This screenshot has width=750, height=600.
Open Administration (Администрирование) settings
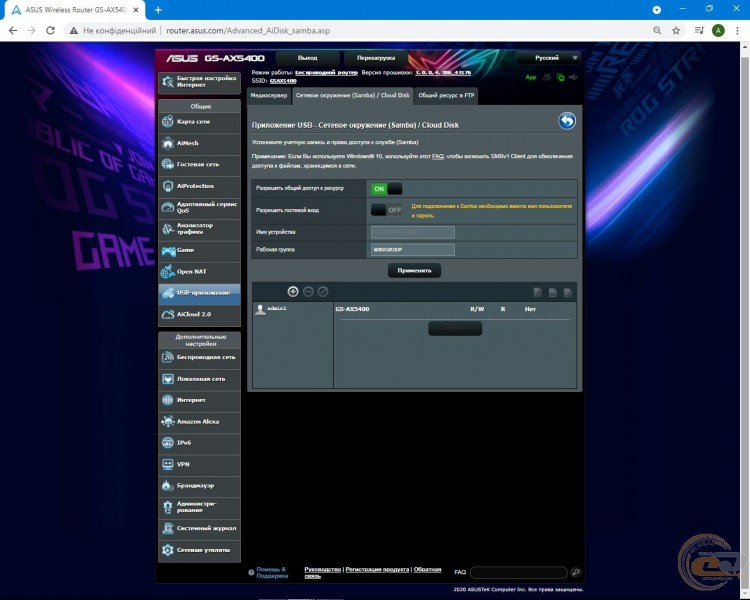pos(199,507)
